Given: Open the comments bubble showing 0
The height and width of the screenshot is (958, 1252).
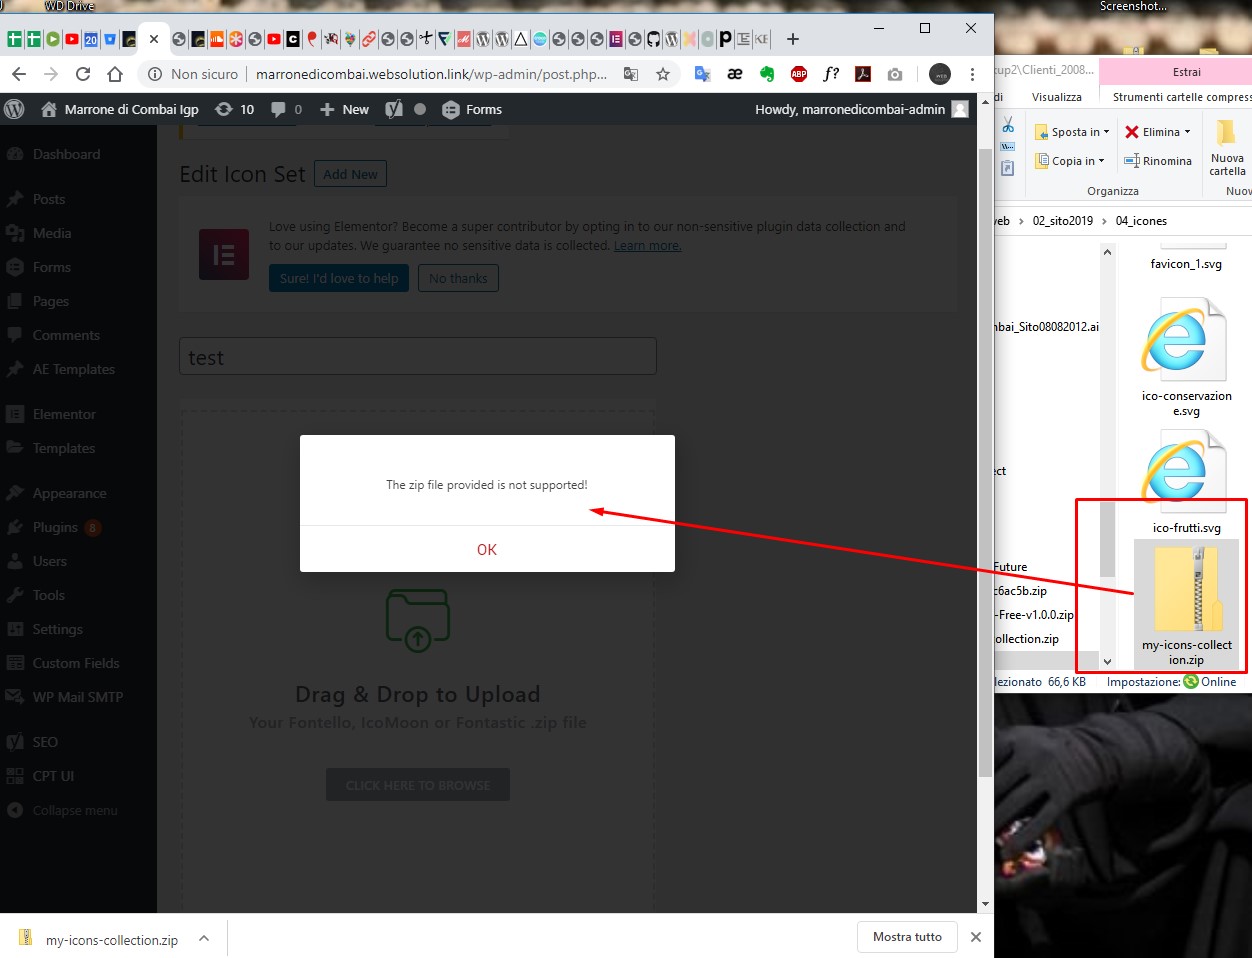Looking at the screenshot, I should (x=286, y=109).
